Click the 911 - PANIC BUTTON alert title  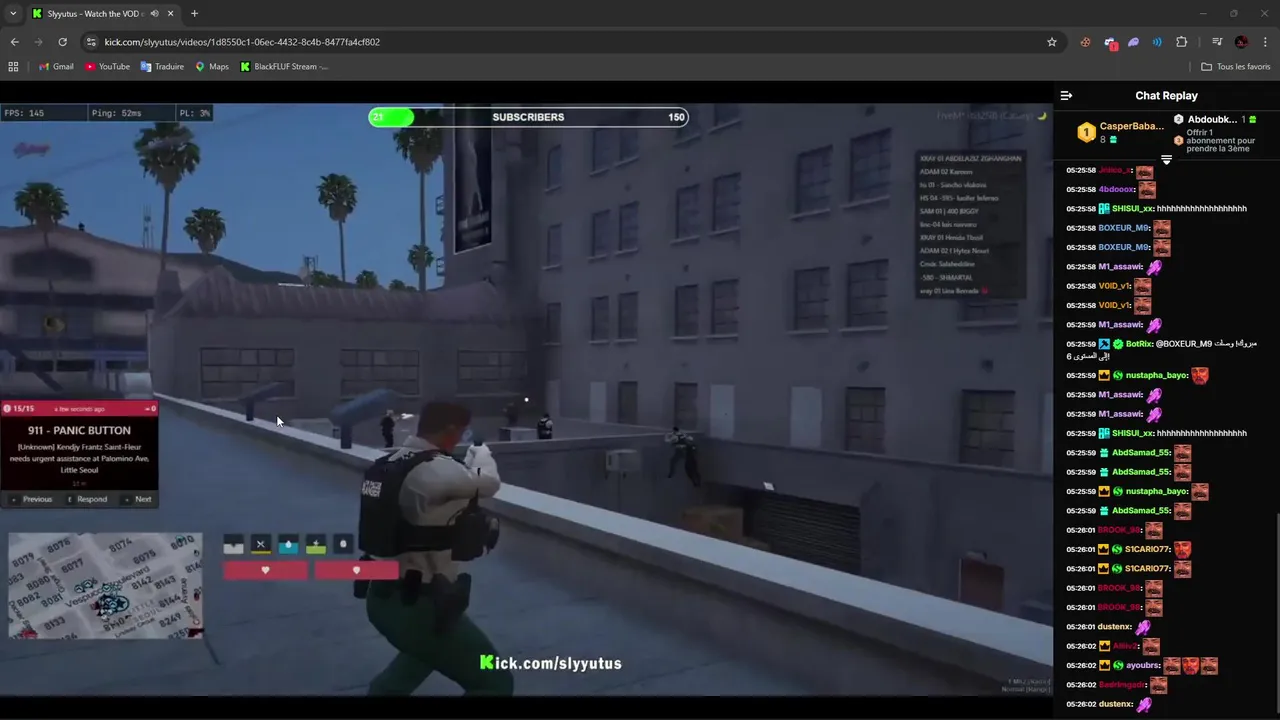[x=79, y=430]
